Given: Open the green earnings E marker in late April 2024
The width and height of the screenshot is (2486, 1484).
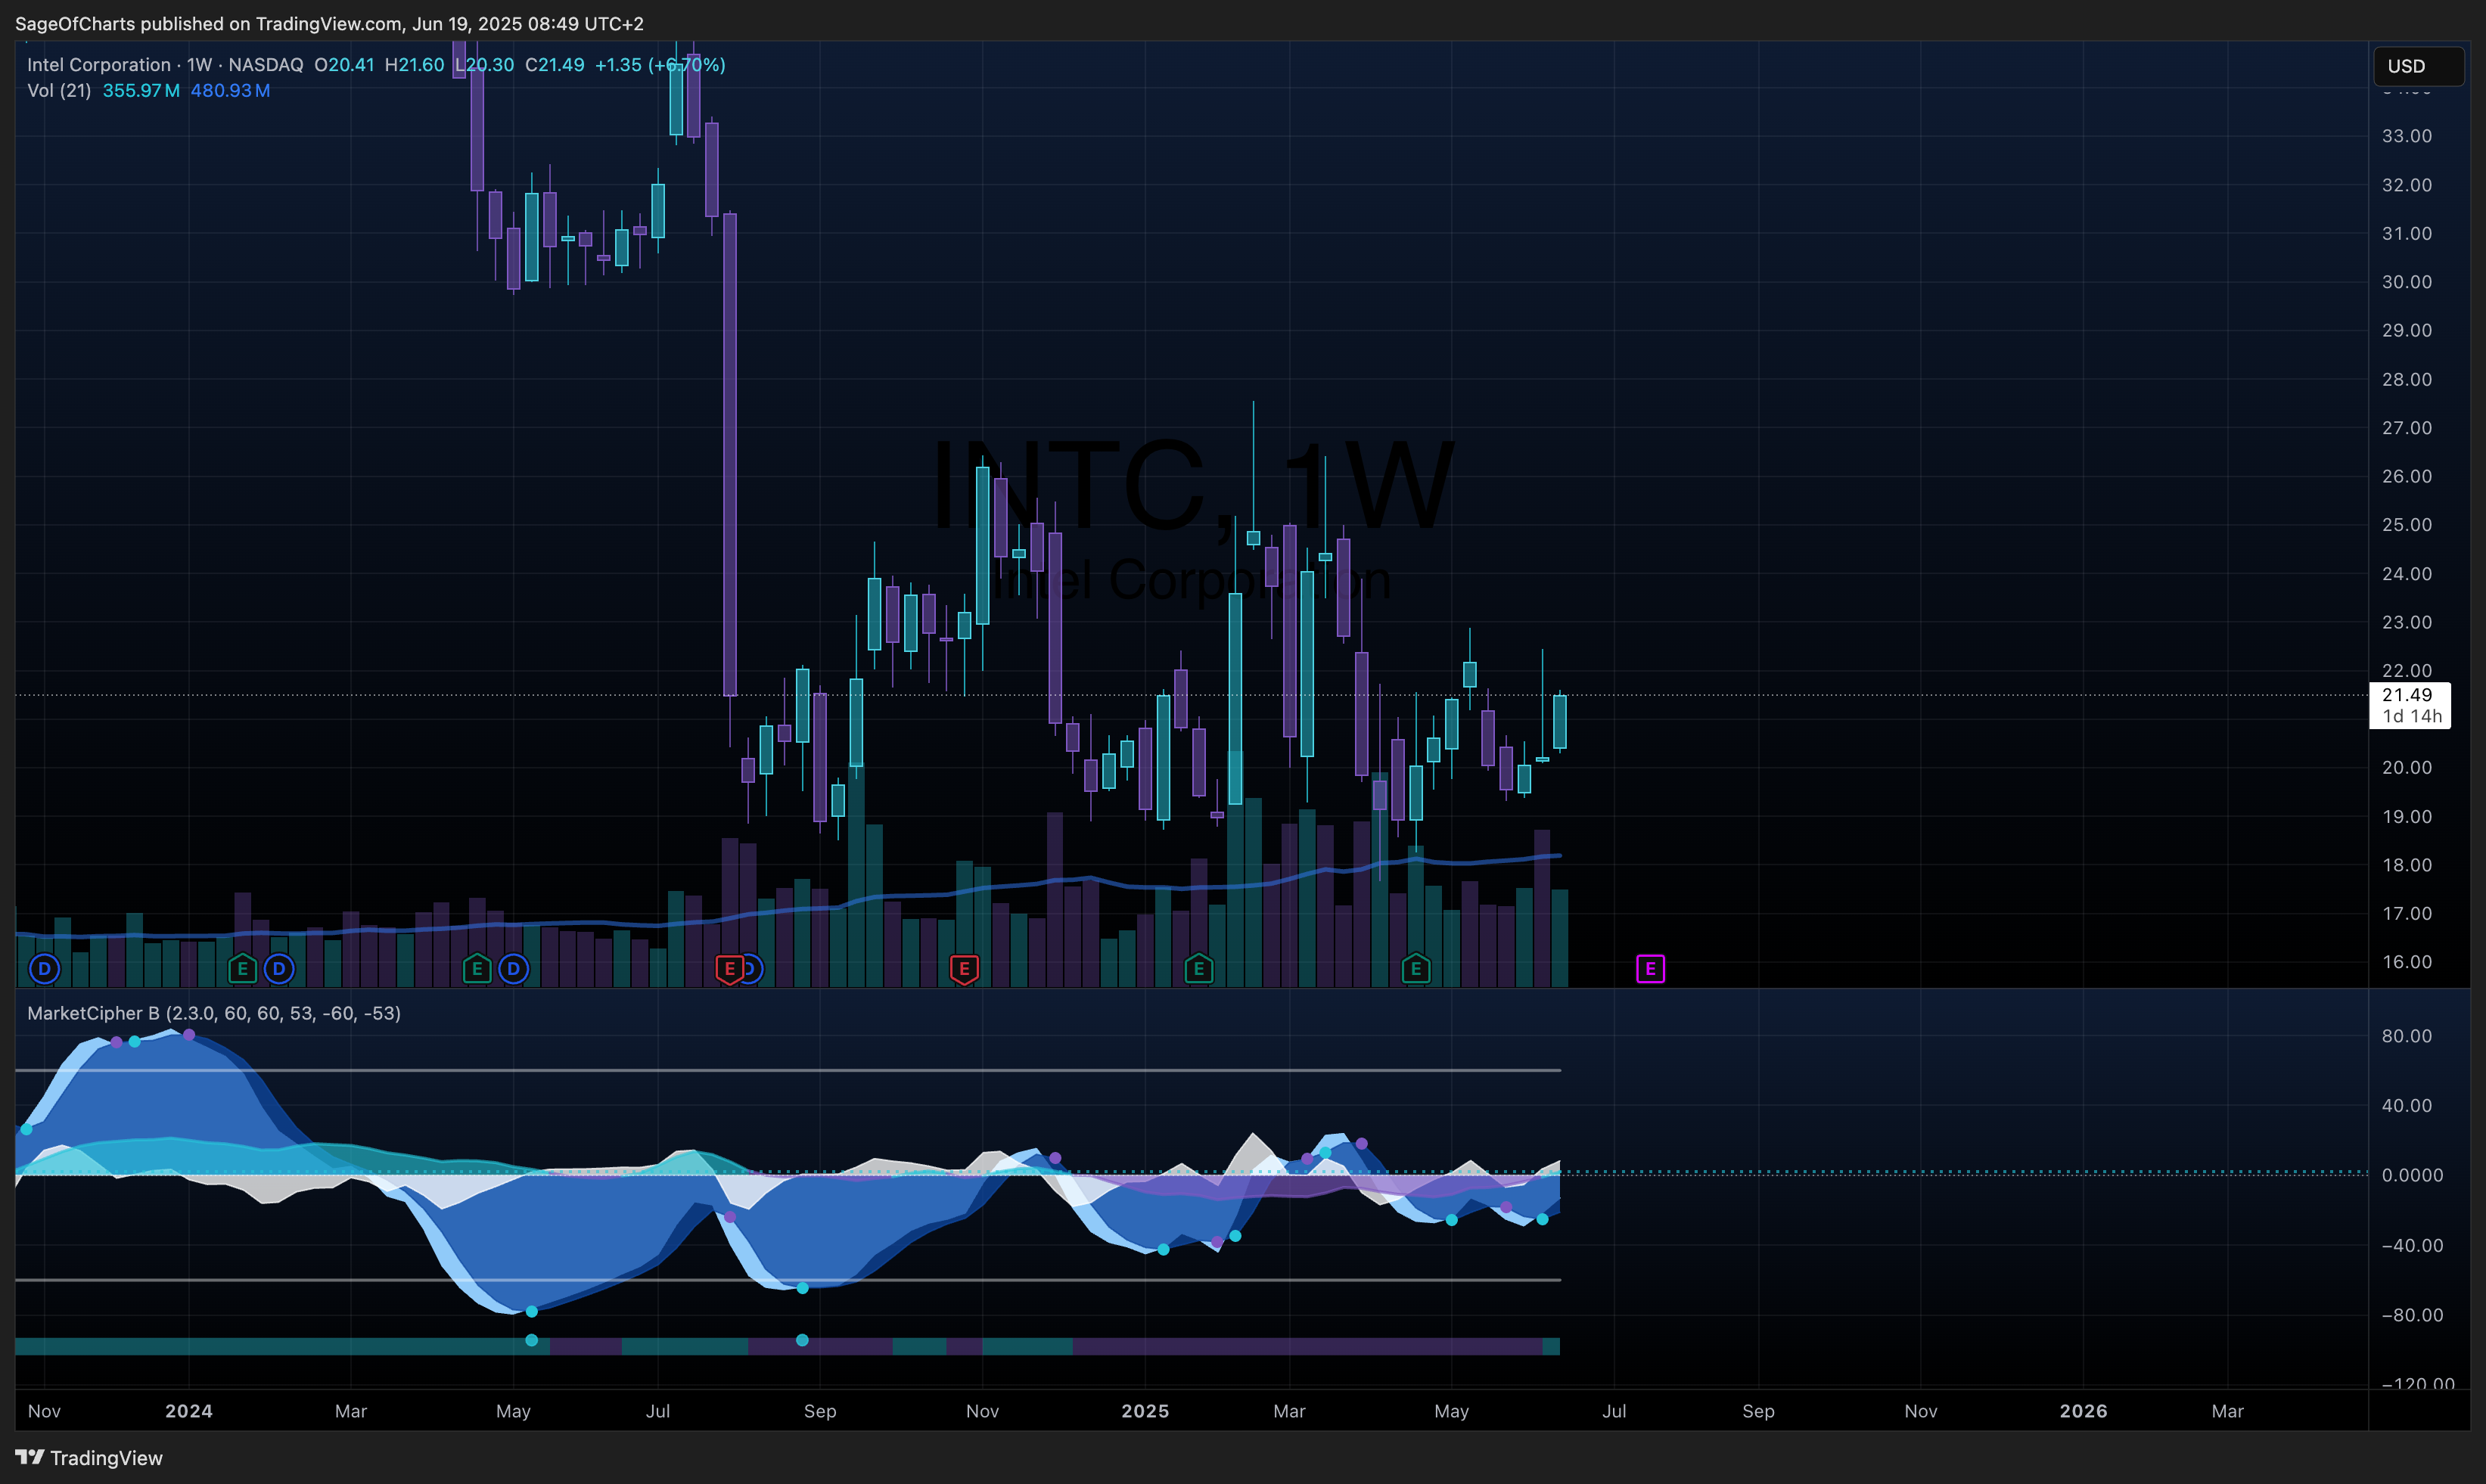Looking at the screenshot, I should (477, 968).
